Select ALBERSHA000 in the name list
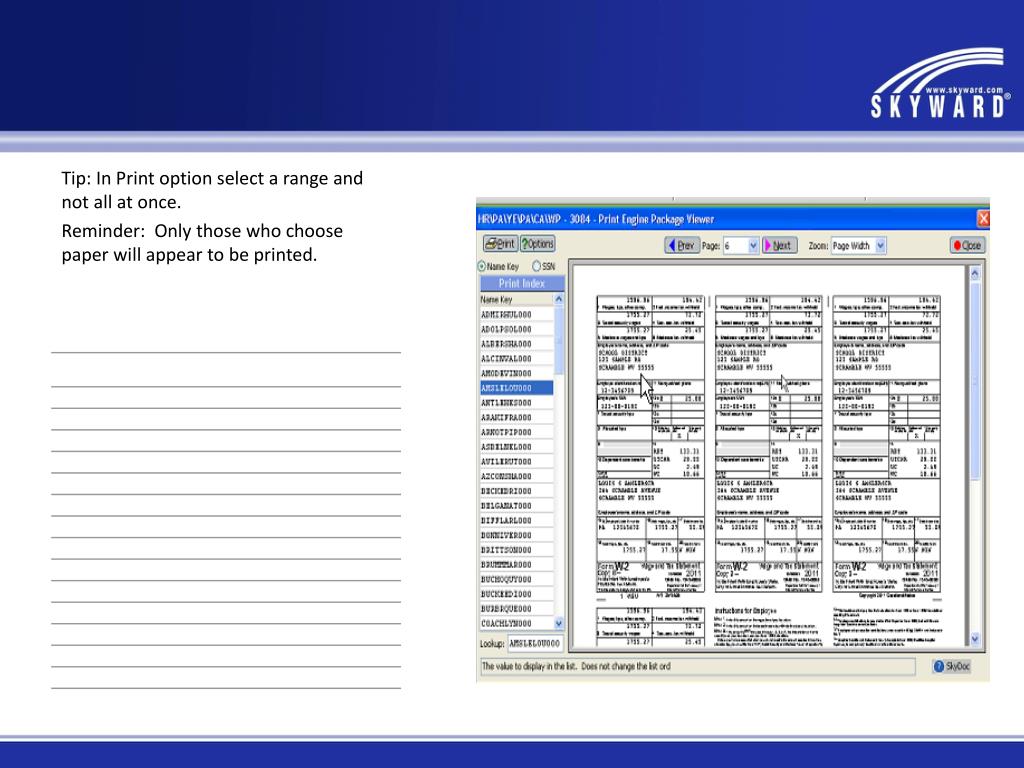Screen dimensions: 1024x768 tap(517, 344)
